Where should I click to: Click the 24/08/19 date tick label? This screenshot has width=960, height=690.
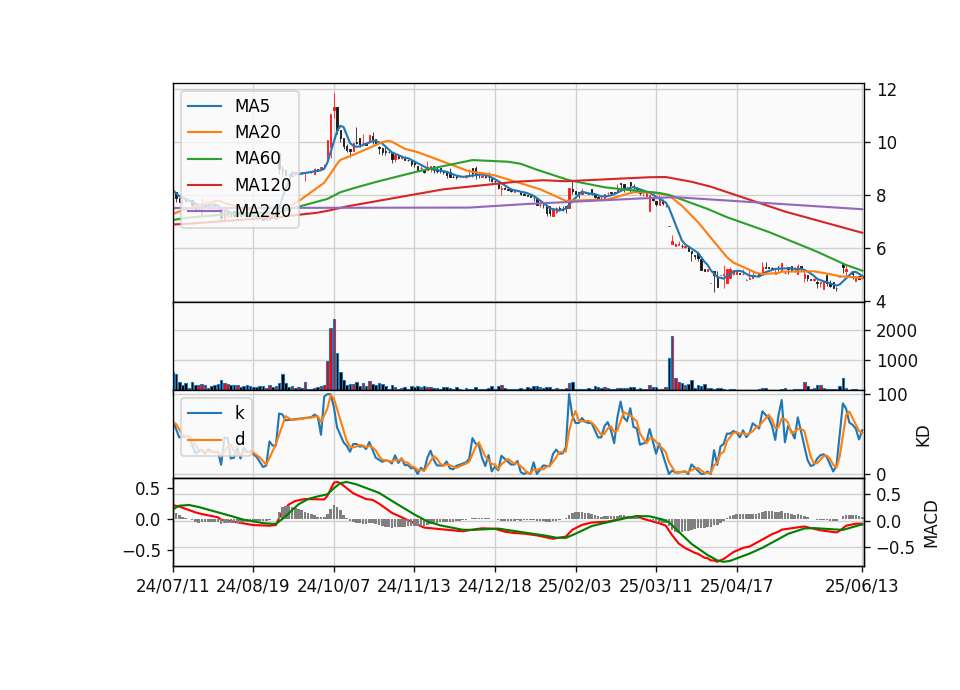(253, 586)
